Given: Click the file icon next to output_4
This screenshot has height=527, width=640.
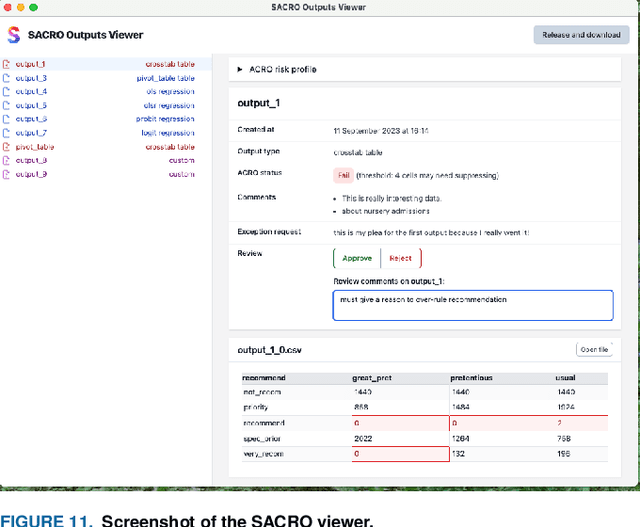Looking at the screenshot, I should pyautogui.click(x=7, y=91).
